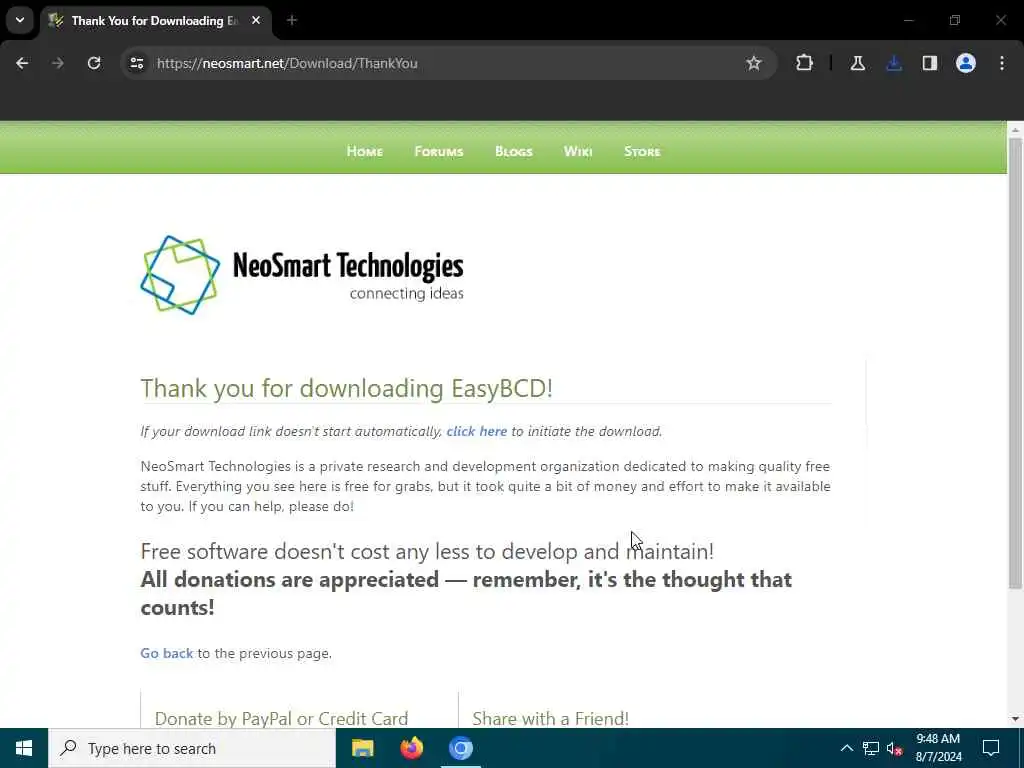Go back using the browser back arrow

pos(22,63)
